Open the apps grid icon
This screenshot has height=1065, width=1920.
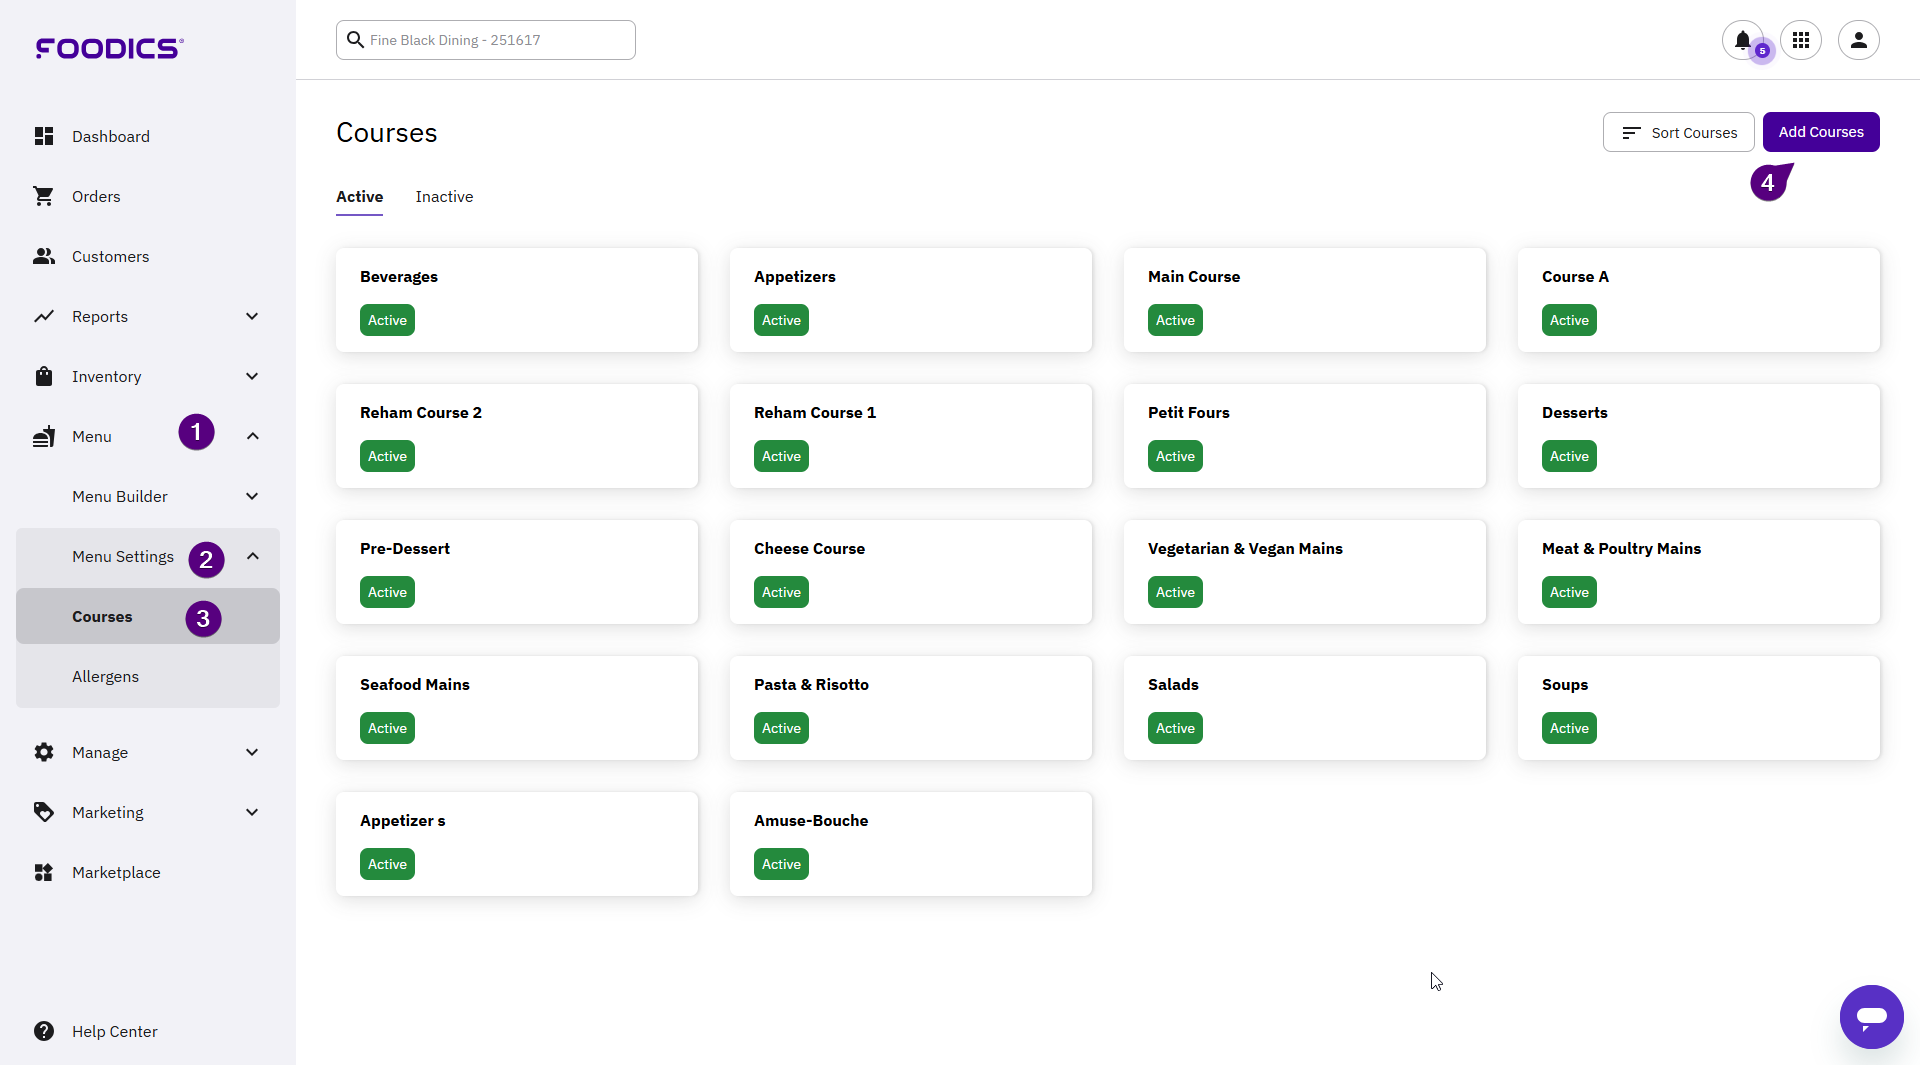(x=1801, y=40)
